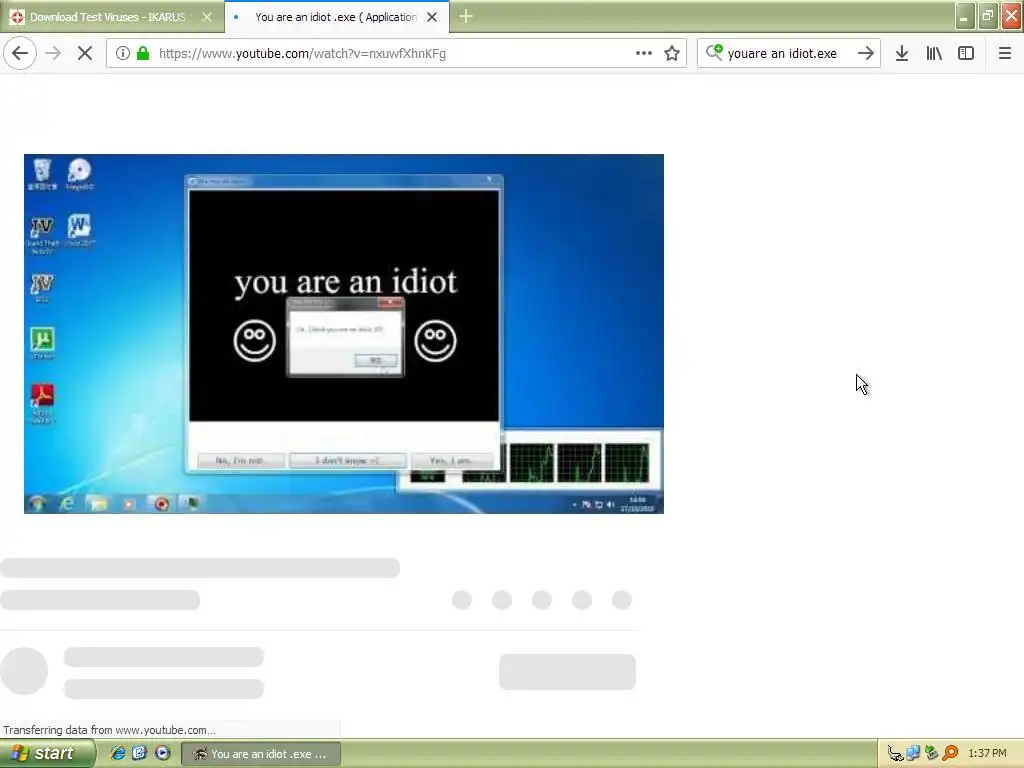Click the green padlock security icon

tap(143, 54)
